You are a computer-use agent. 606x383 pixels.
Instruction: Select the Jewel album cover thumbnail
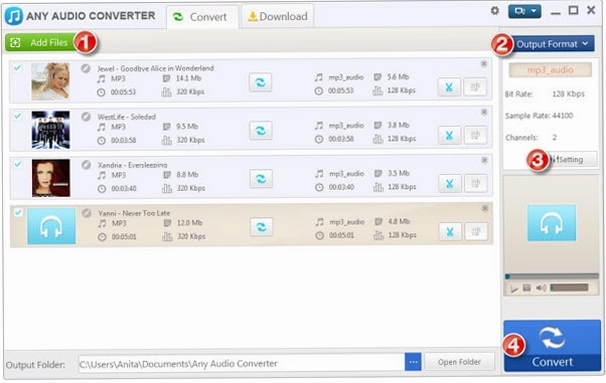tap(51, 81)
